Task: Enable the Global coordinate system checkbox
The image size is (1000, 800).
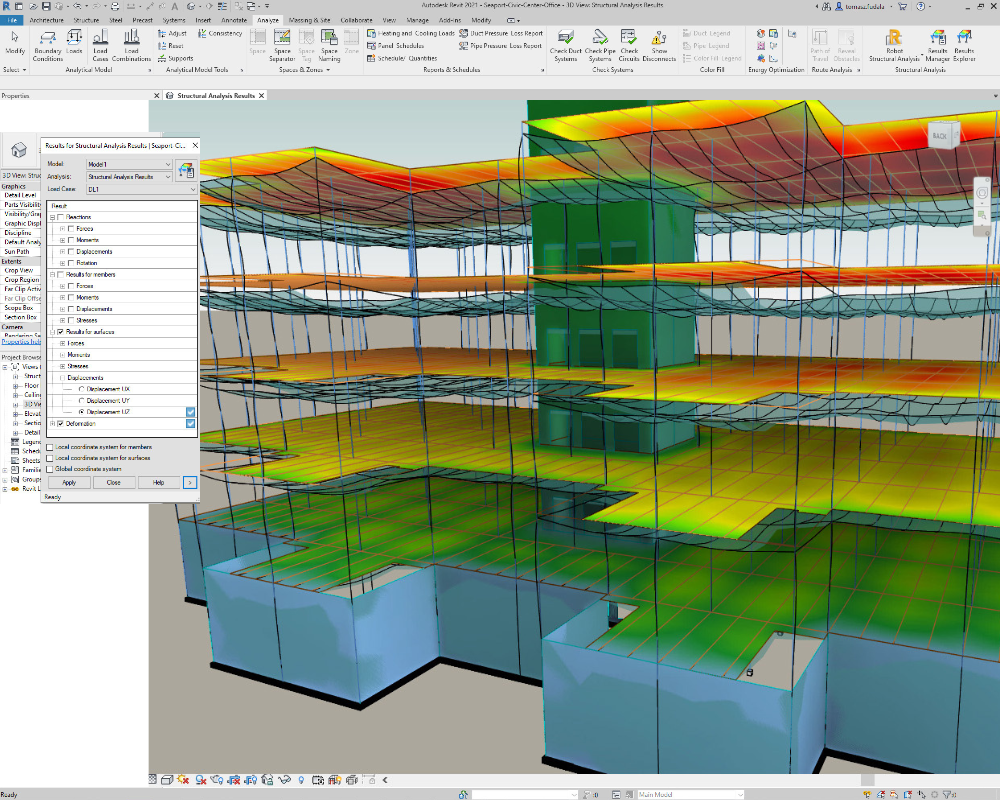Action: [50, 469]
